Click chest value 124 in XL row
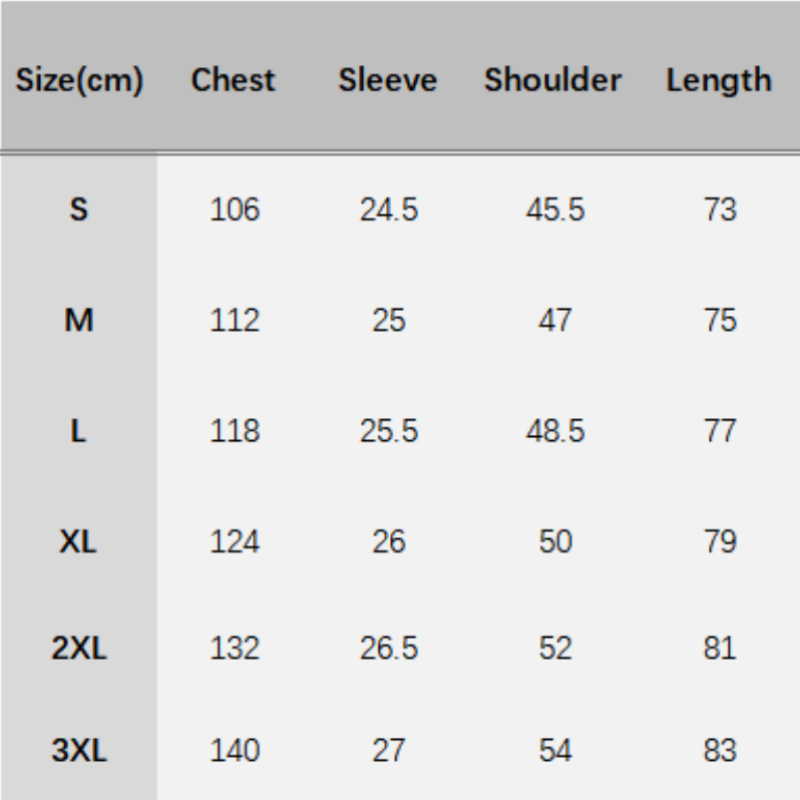The image size is (800, 800). point(235,541)
